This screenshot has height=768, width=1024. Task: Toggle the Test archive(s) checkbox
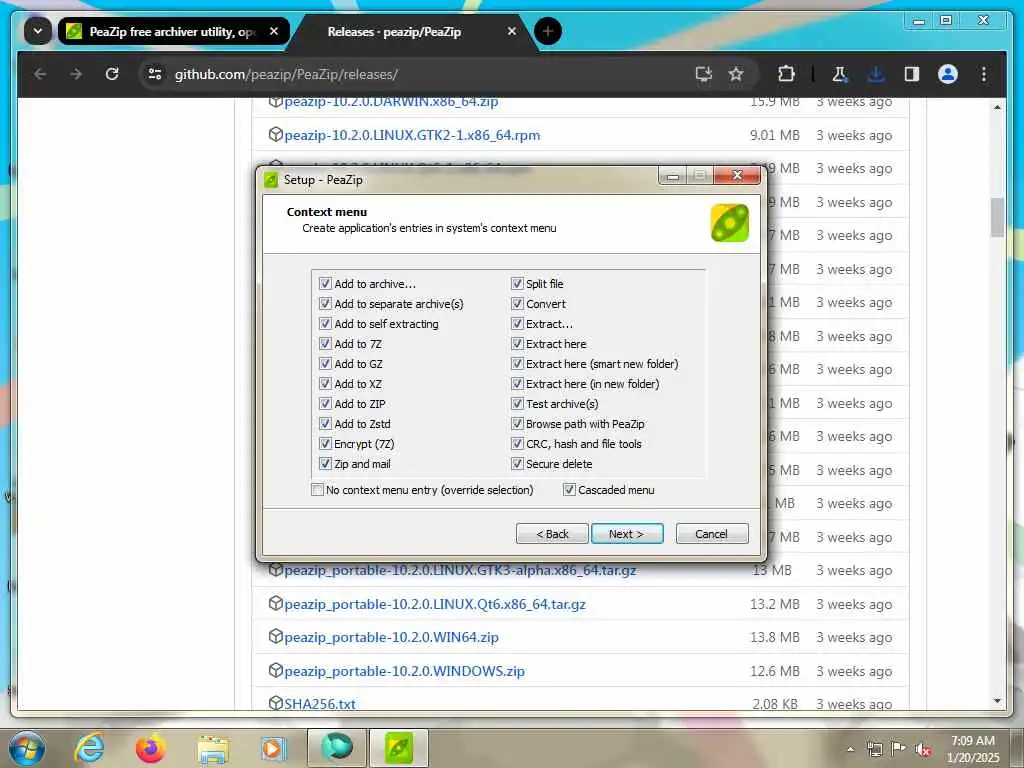click(517, 404)
